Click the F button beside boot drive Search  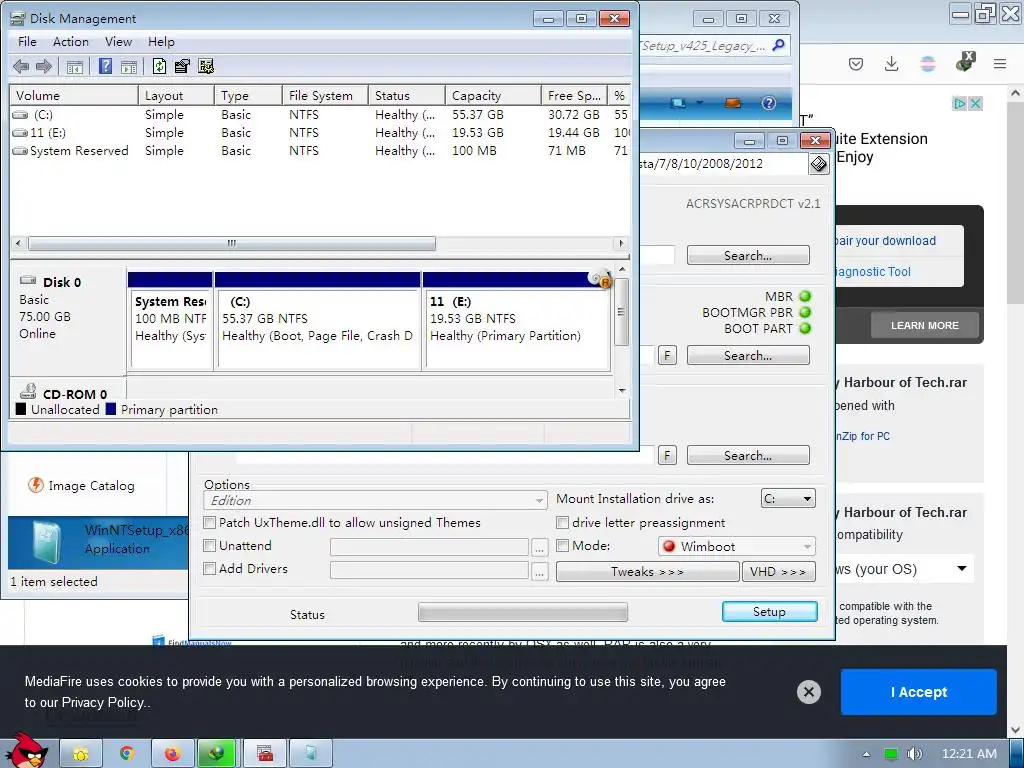tap(667, 355)
